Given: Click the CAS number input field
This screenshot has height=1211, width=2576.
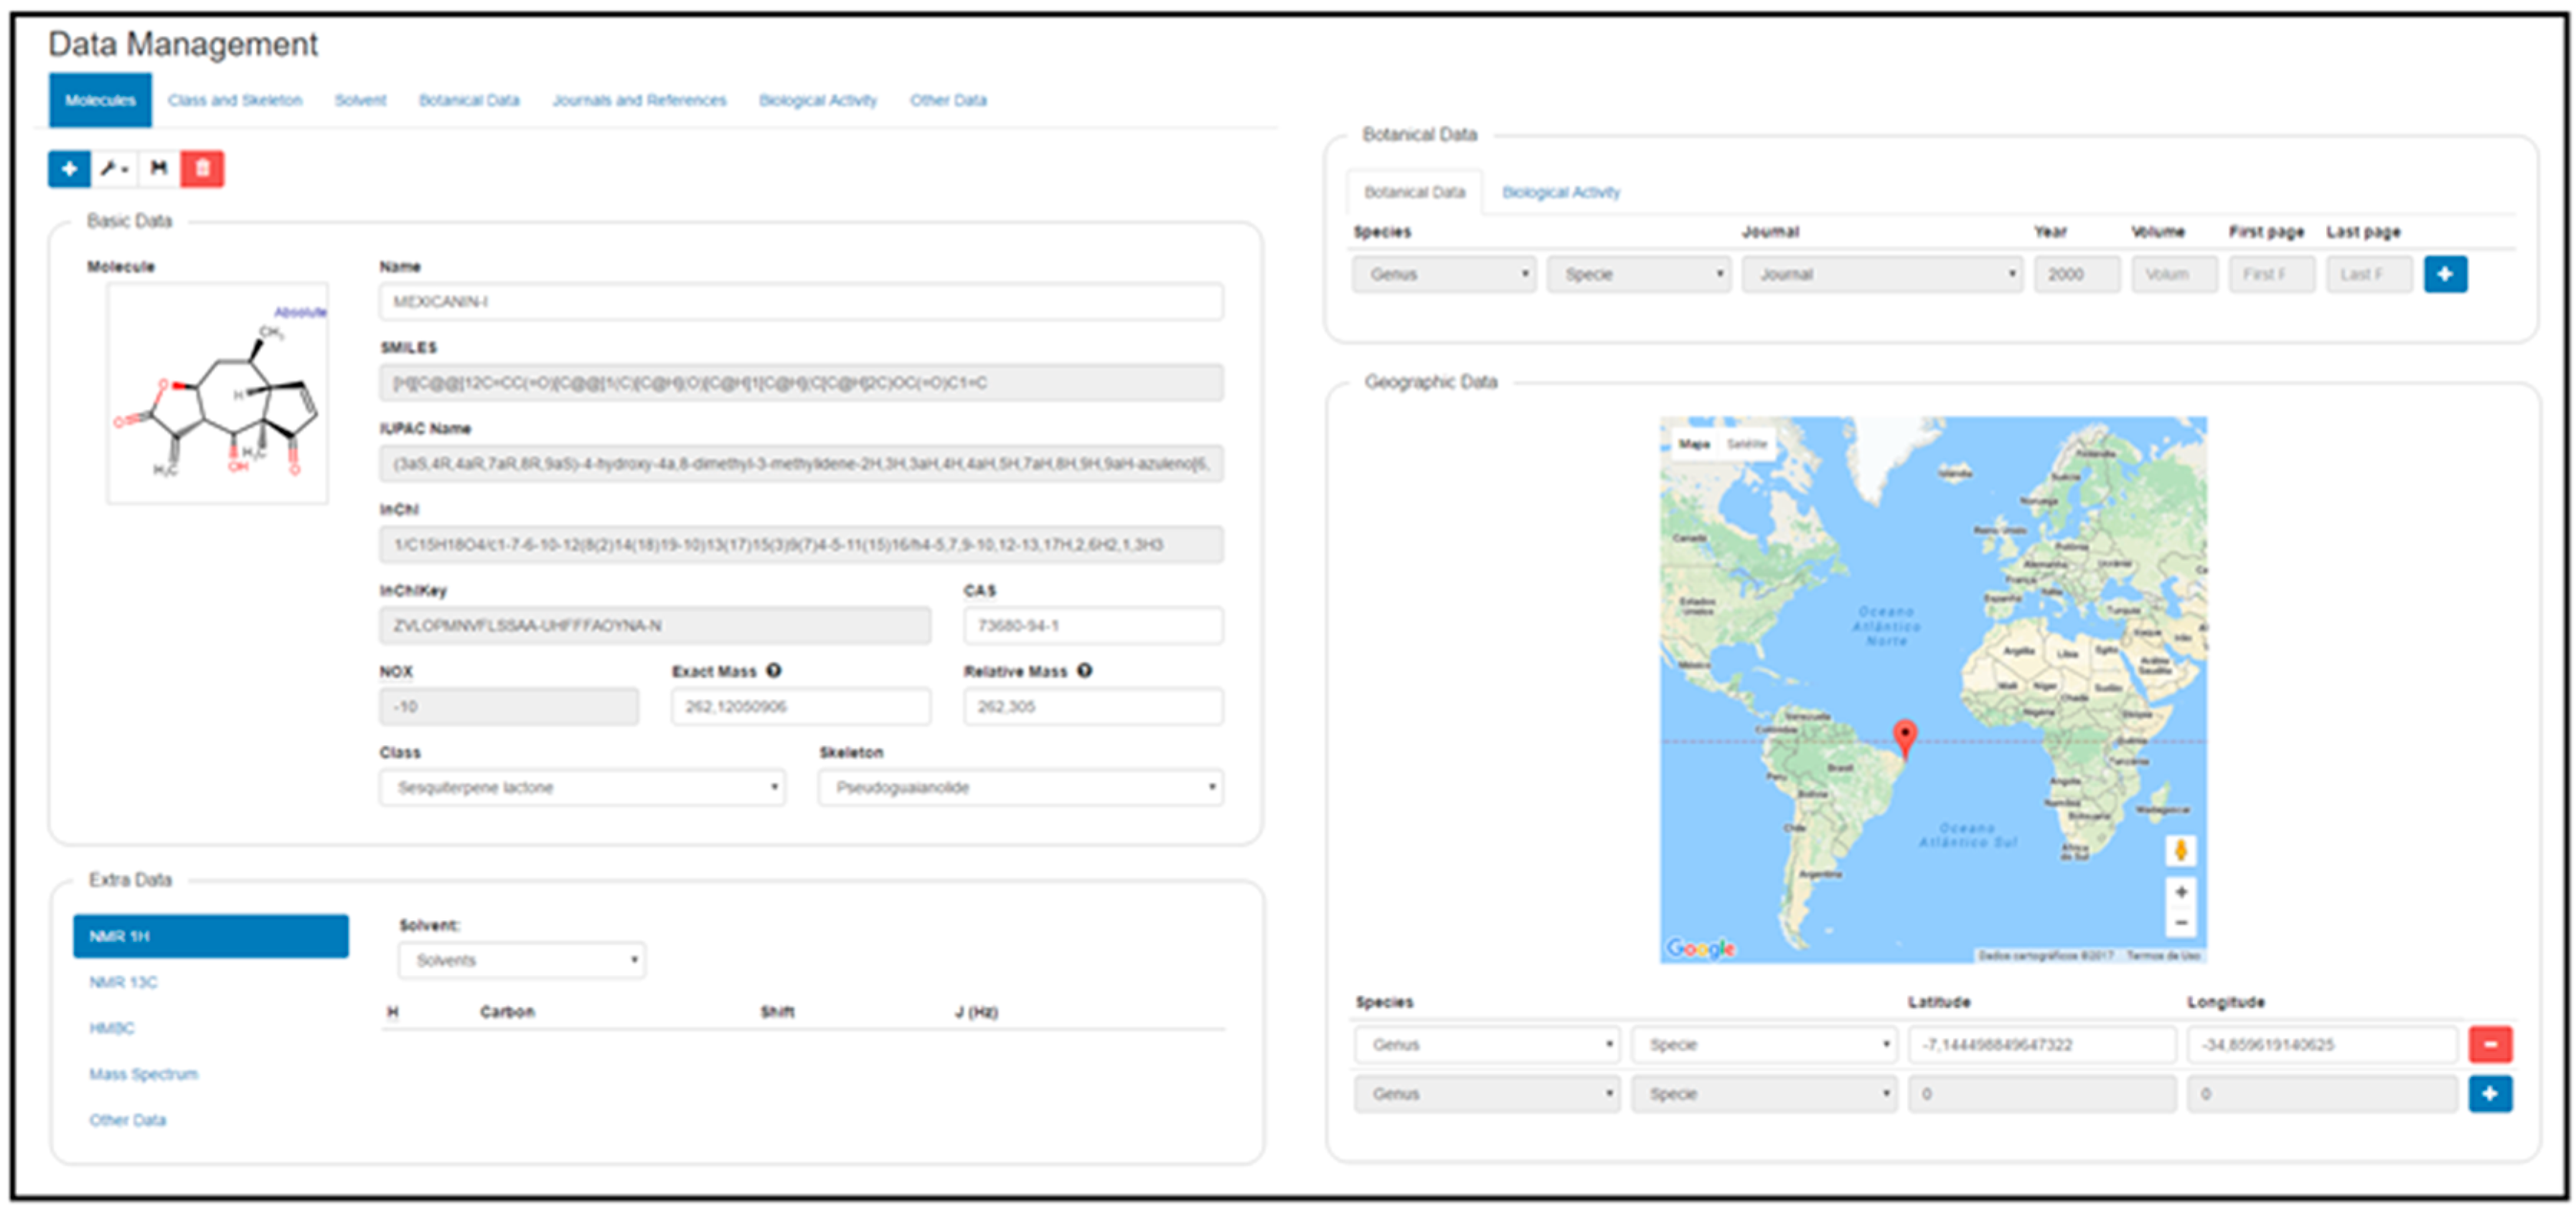Looking at the screenshot, I should pyautogui.click(x=1092, y=626).
